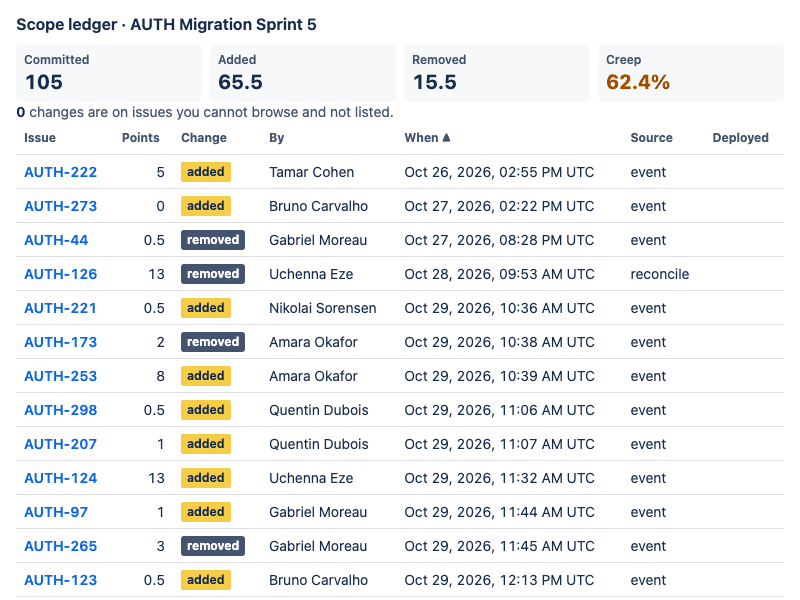This screenshot has width=800, height=600.
Task: Open issue AUTH-44 link
Action: point(56,240)
